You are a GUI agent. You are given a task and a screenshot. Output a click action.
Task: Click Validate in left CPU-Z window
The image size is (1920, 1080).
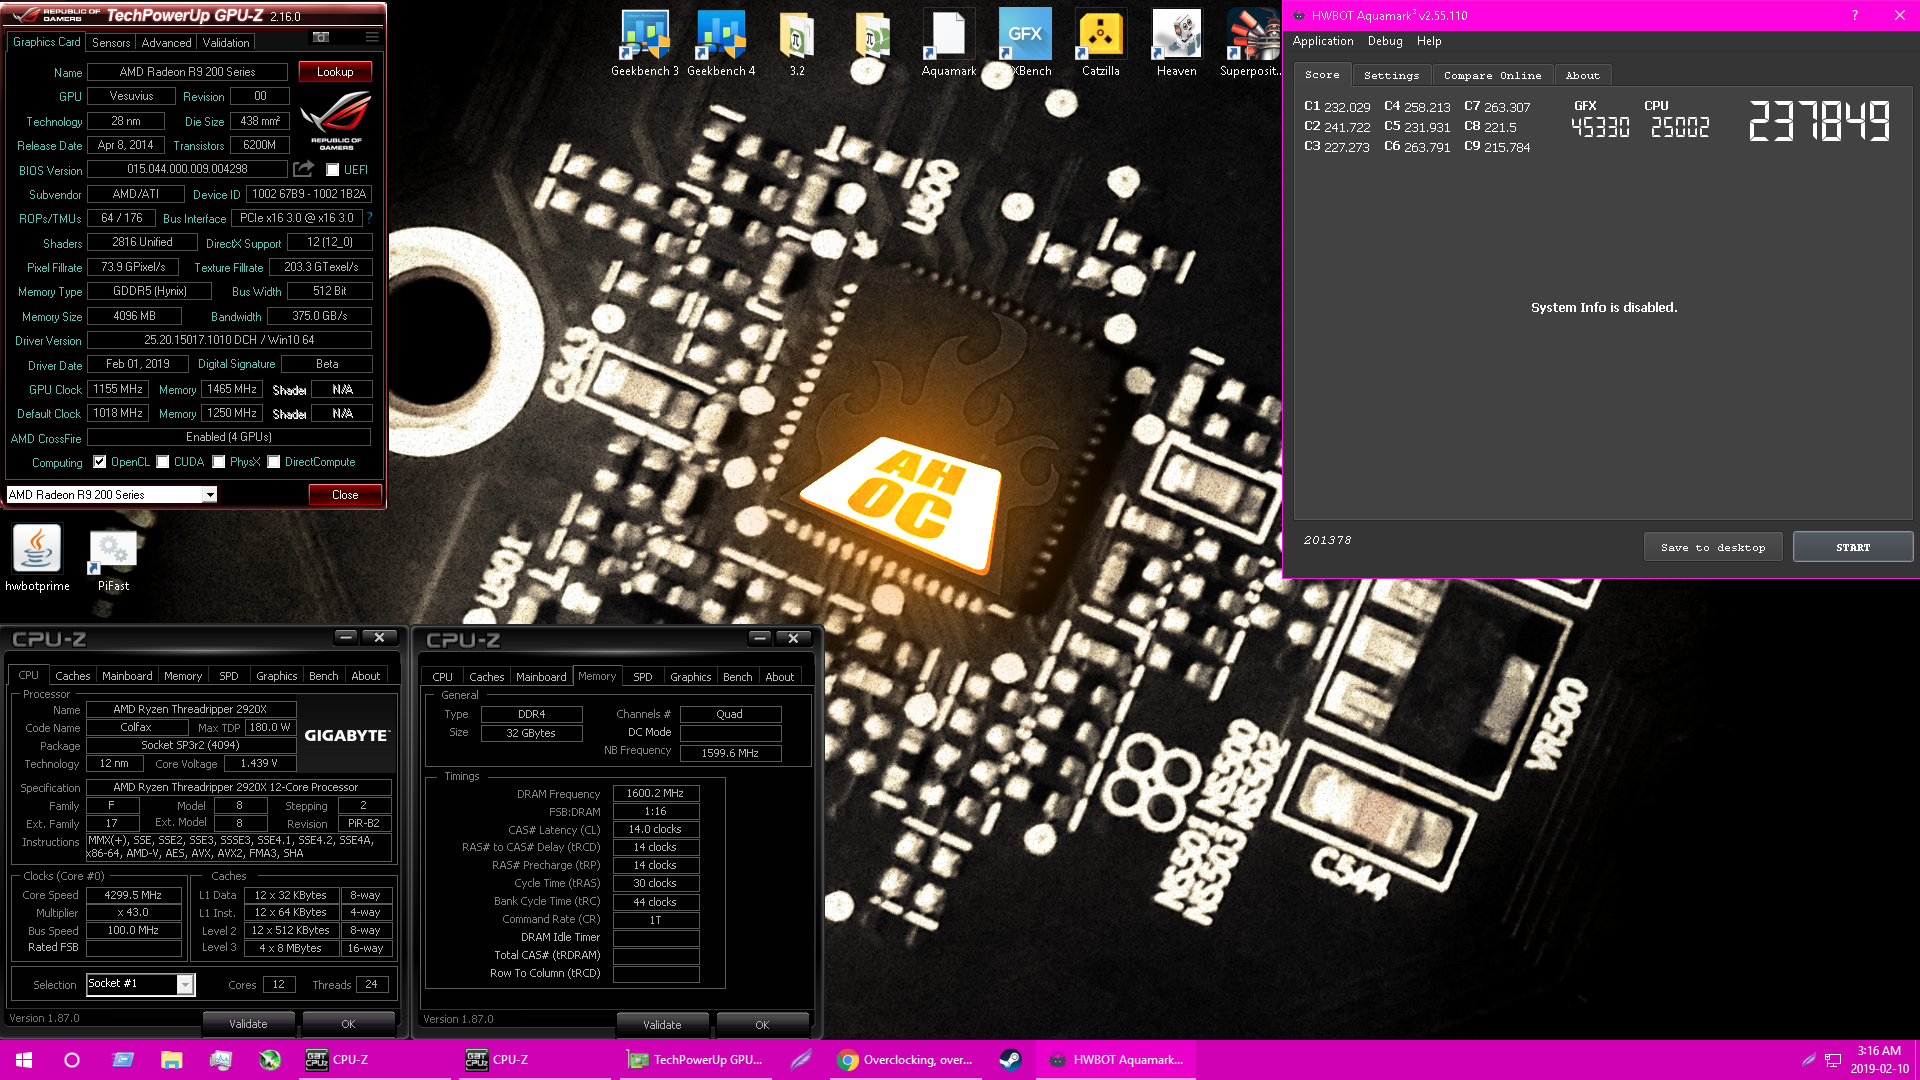click(x=248, y=1024)
